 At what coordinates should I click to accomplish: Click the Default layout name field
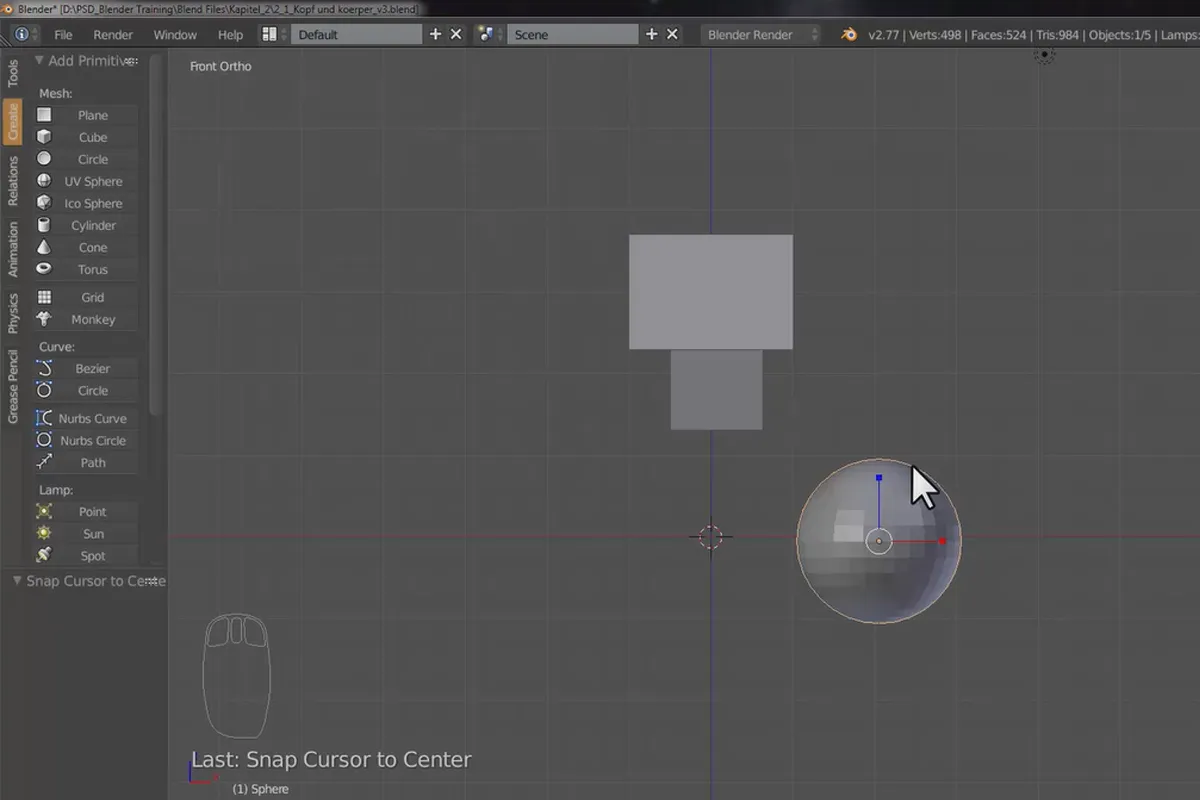click(x=357, y=34)
